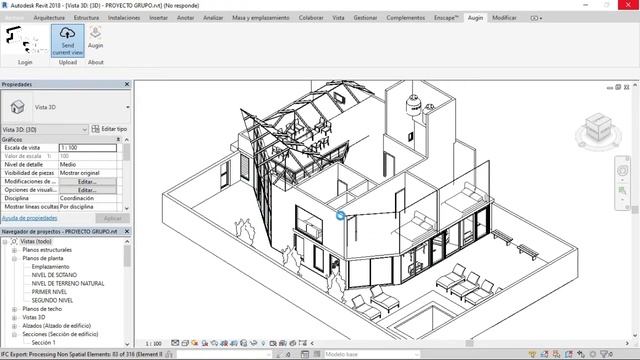This screenshot has width=640, height=360.
Task: Expand the Planos estructurales tree node
Action: tap(14, 250)
